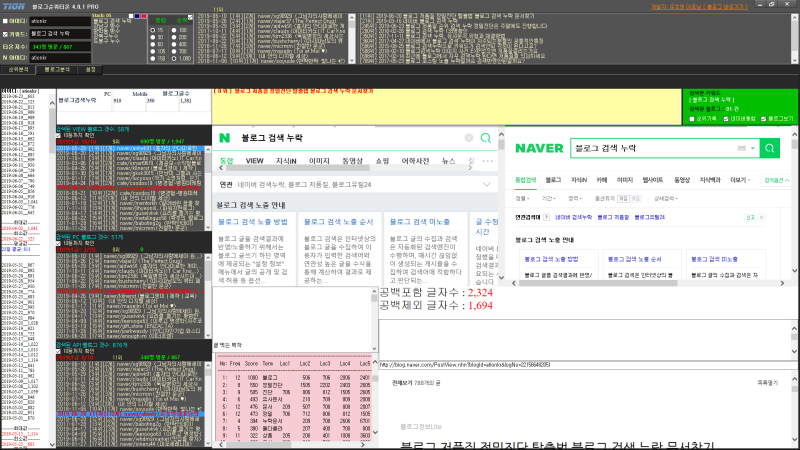Open the 정렬 sort dropdown
The height and width of the screenshot is (450, 800).
tap(522, 198)
